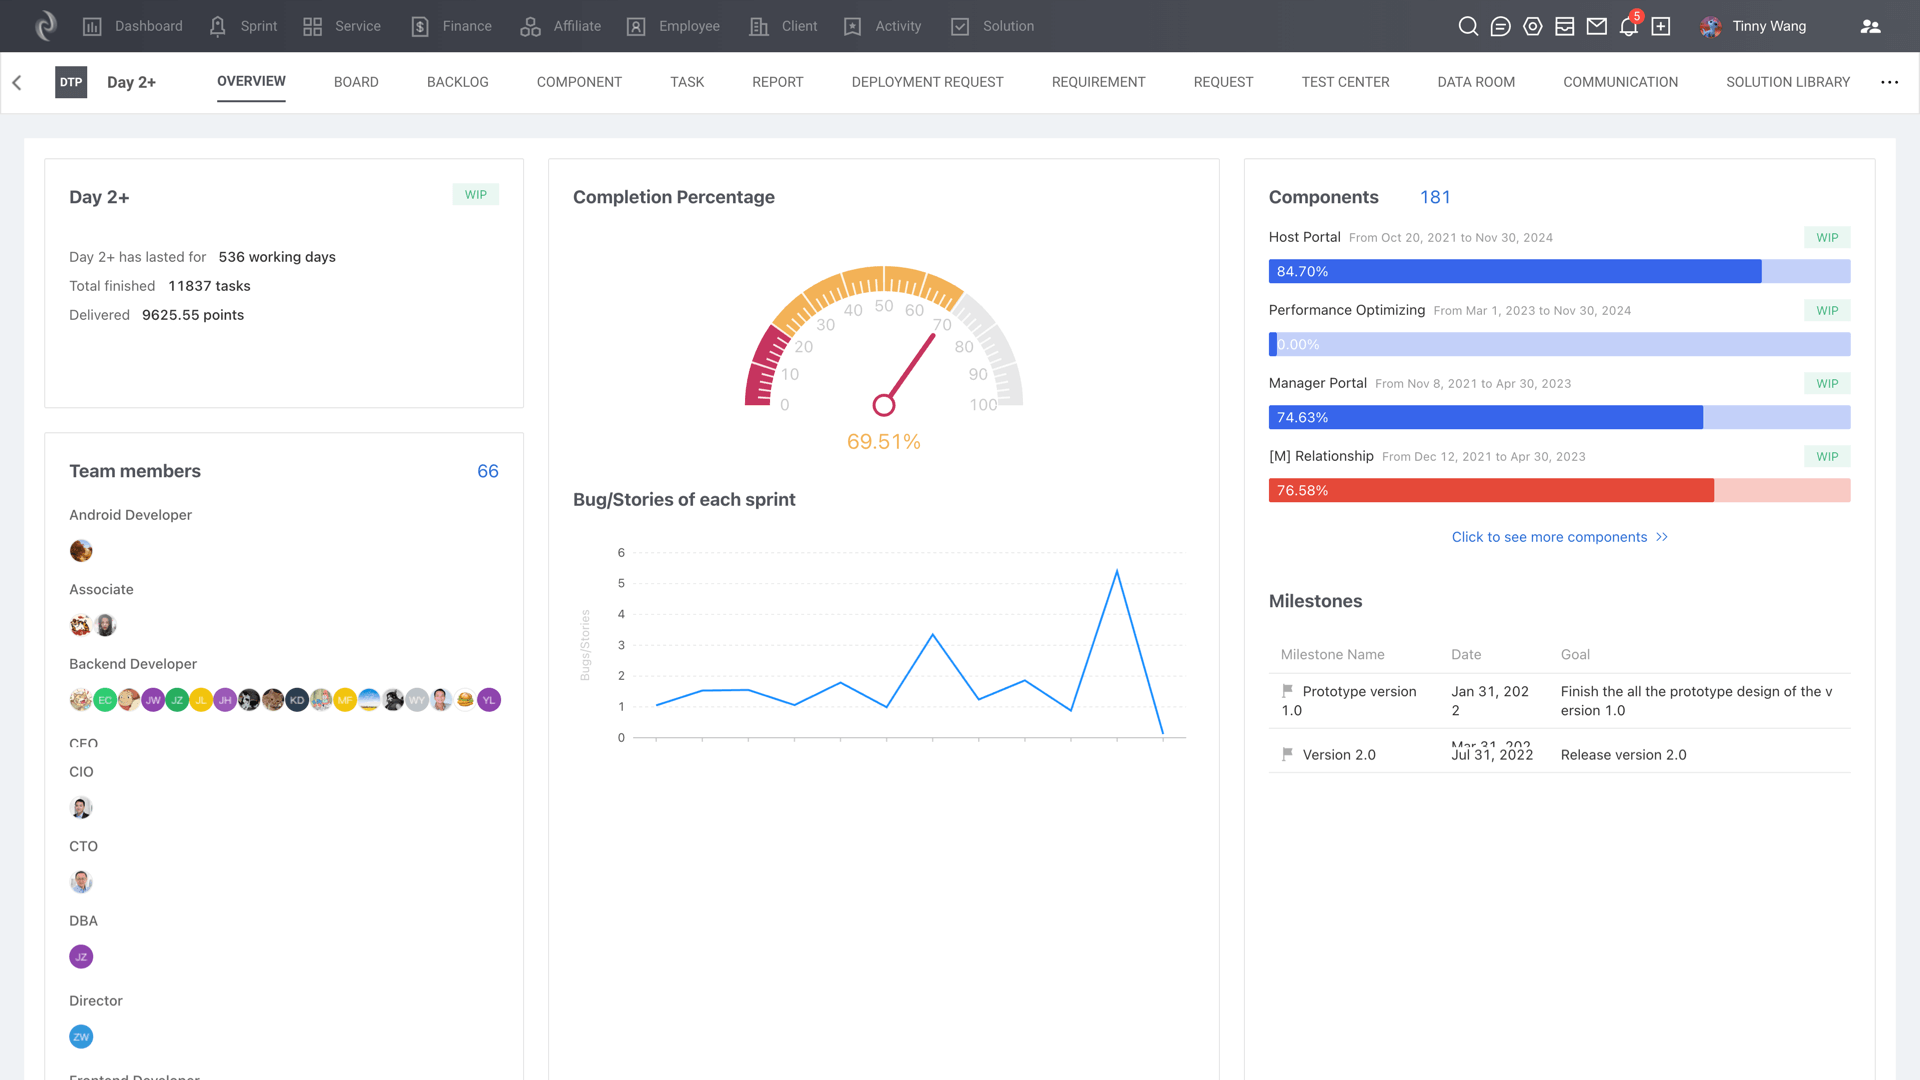Image resolution: width=1920 pixels, height=1080 pixels.
Task: Click the DBA member avatar JZ
Action: (81, 957)
